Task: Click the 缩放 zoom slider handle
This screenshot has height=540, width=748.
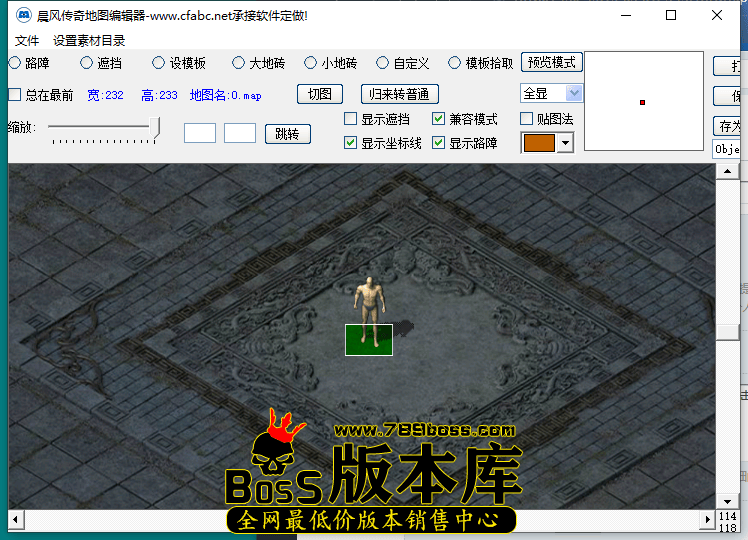Action: pyautogui.click(x=155, y=128)
